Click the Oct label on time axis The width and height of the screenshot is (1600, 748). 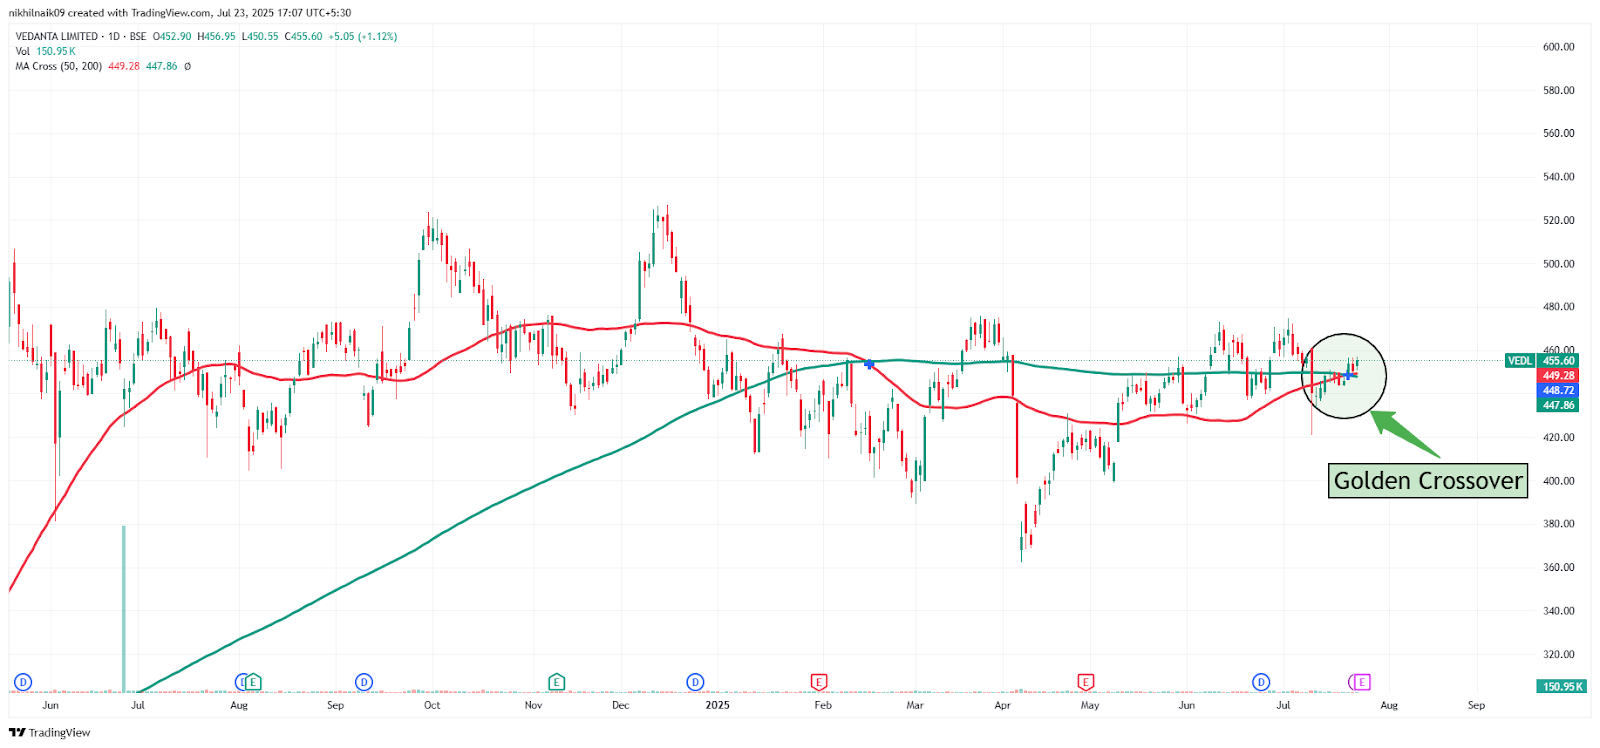coord(432,705)
